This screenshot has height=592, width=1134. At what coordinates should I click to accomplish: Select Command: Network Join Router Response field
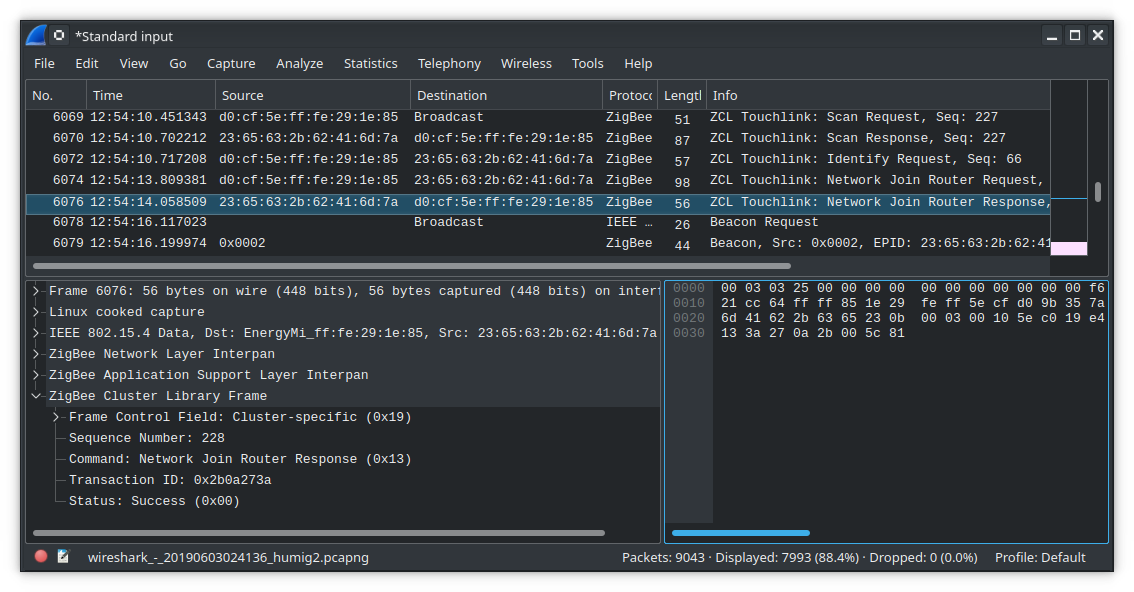(x=240, y=459)
